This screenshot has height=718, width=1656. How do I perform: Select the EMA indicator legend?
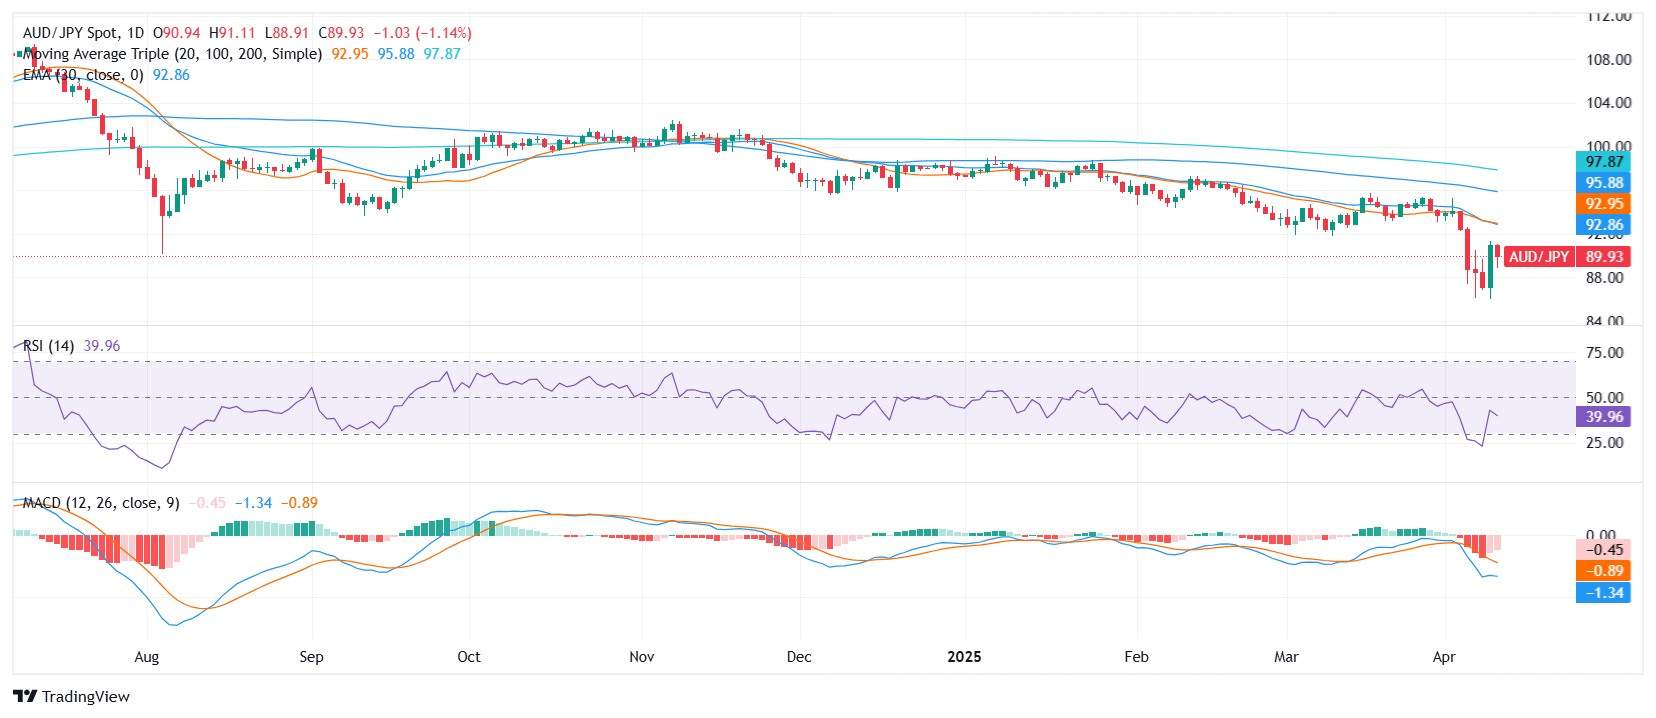[x=83, y=75]
